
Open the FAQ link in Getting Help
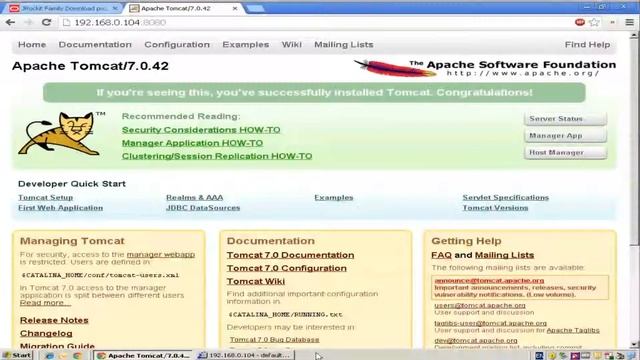(441, 255)
